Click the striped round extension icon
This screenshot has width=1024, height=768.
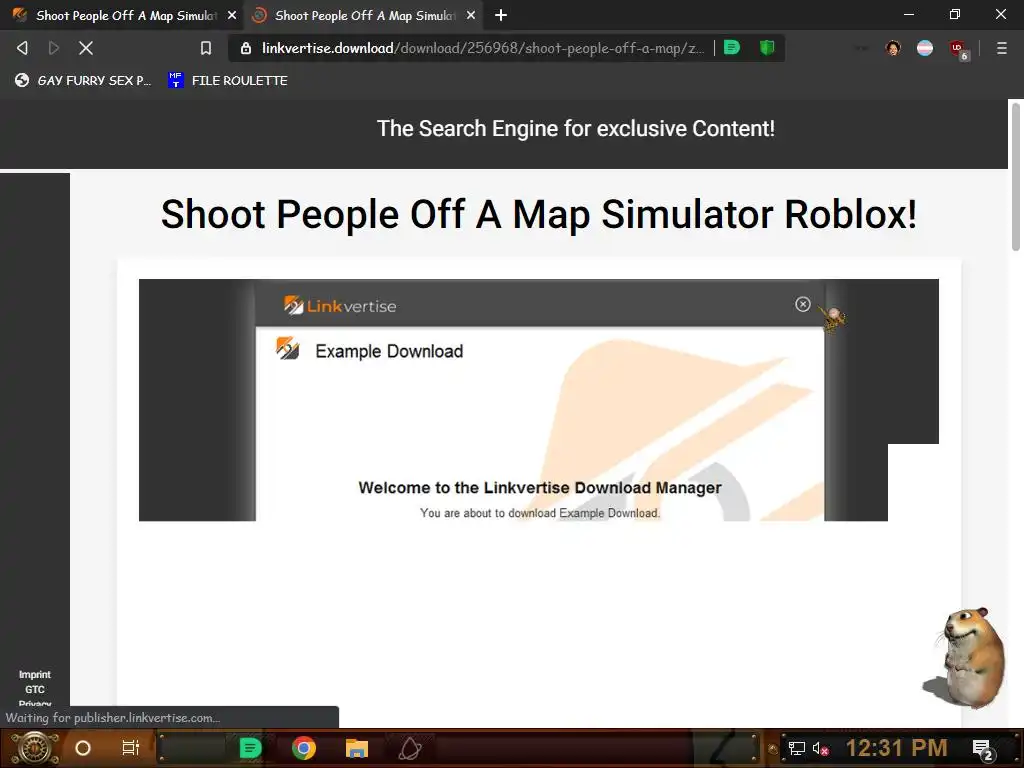[925, 48]
